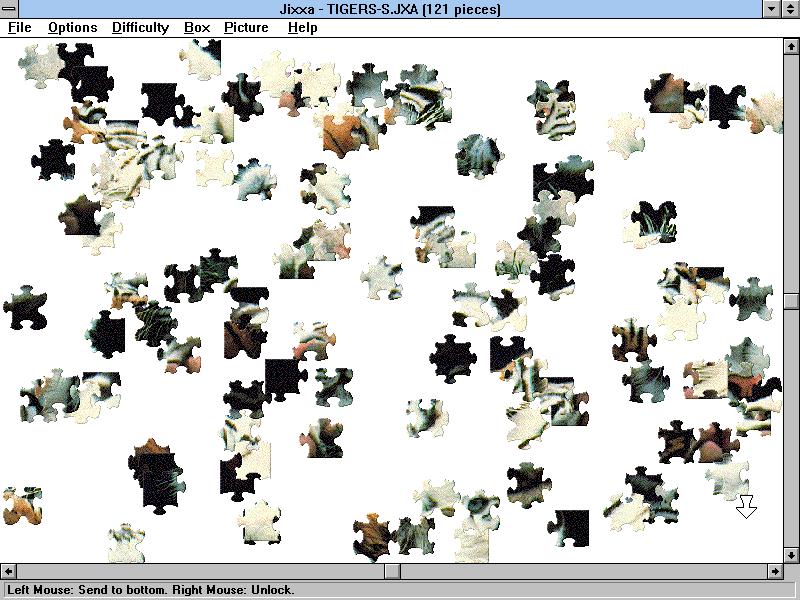Select the isolated cream-white piece at upper right
The image size is (800, 600).
coord(626,135)
